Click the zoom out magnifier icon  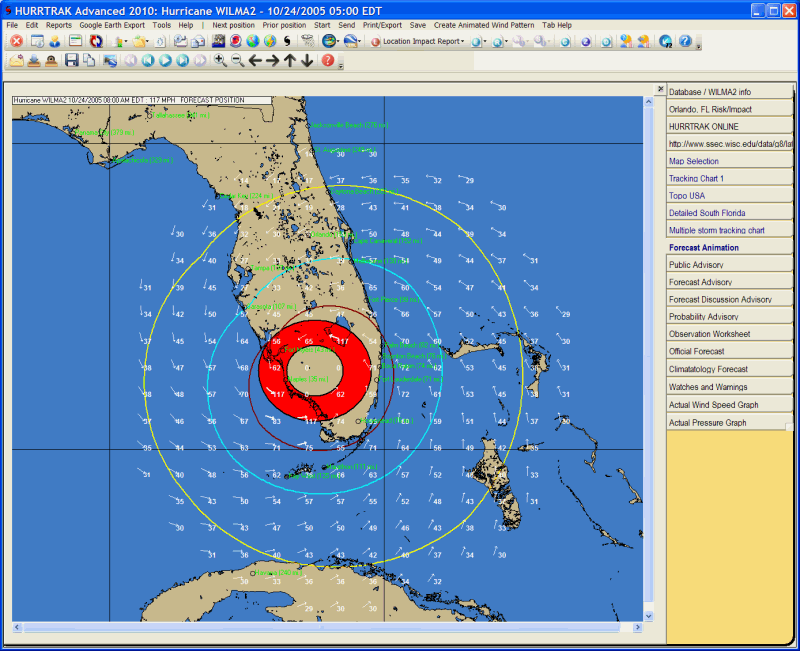237,61
